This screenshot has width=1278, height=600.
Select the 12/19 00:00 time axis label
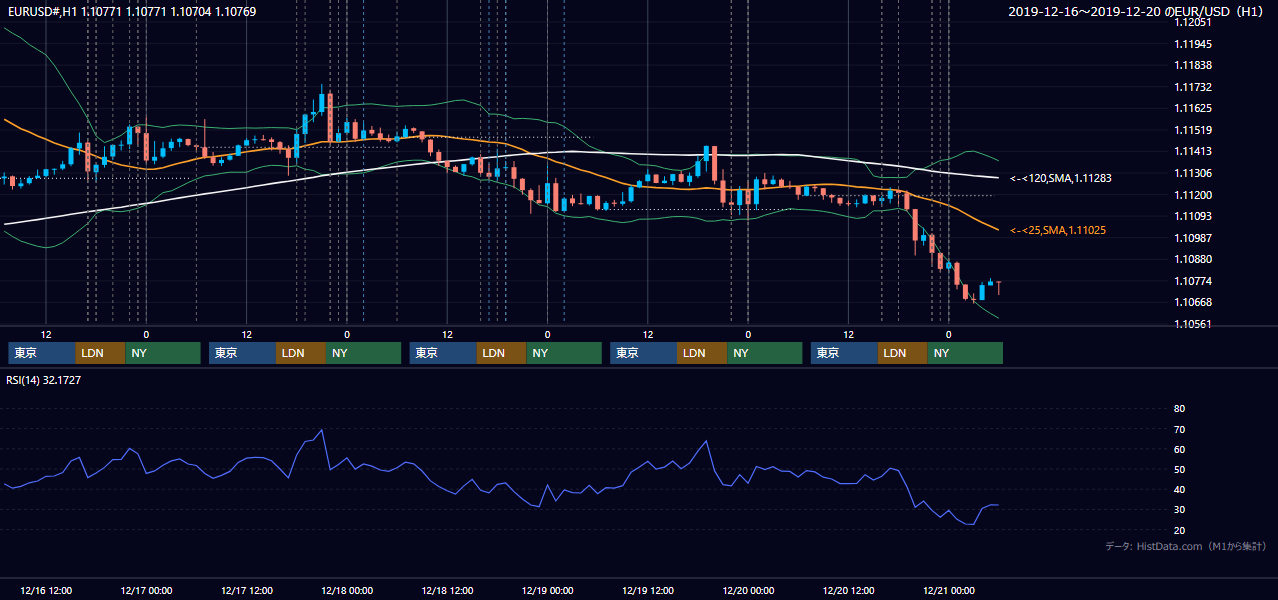point(548,590)
